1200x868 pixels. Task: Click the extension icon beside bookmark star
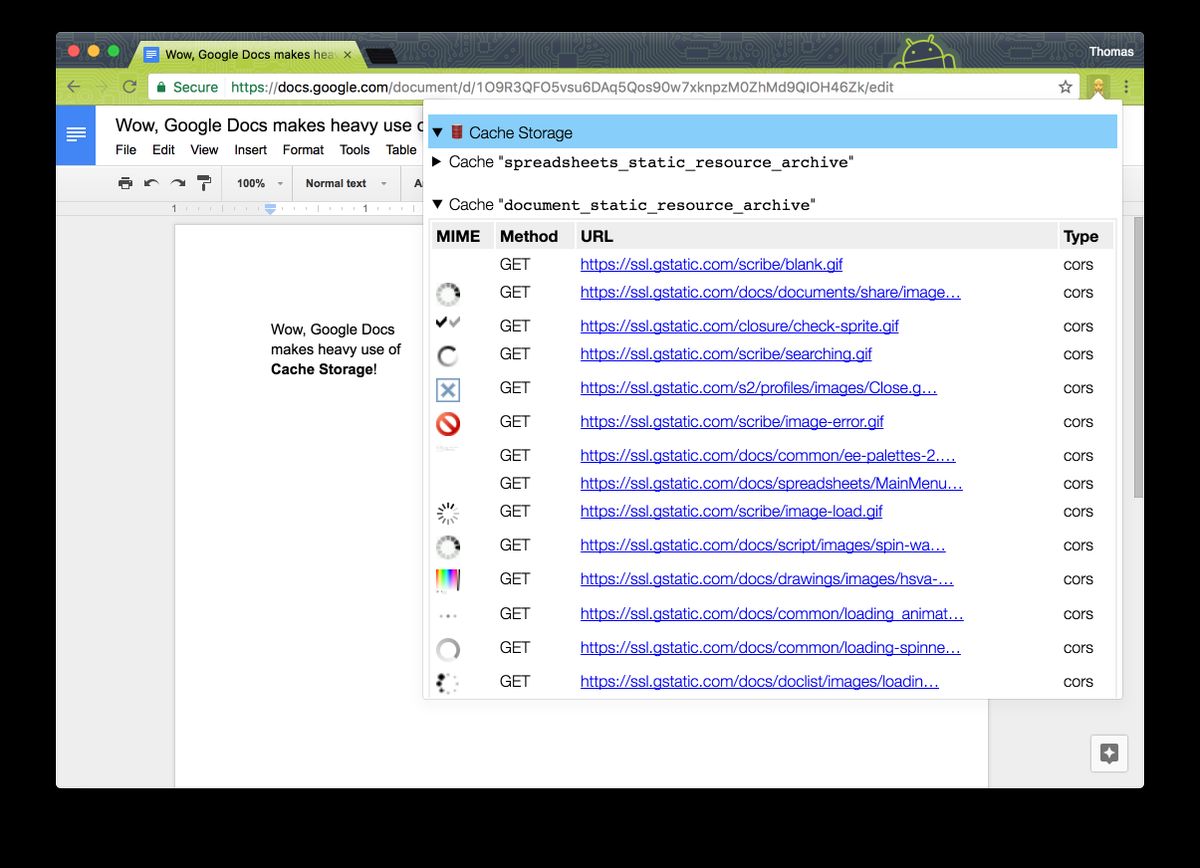coord(1098,87)
